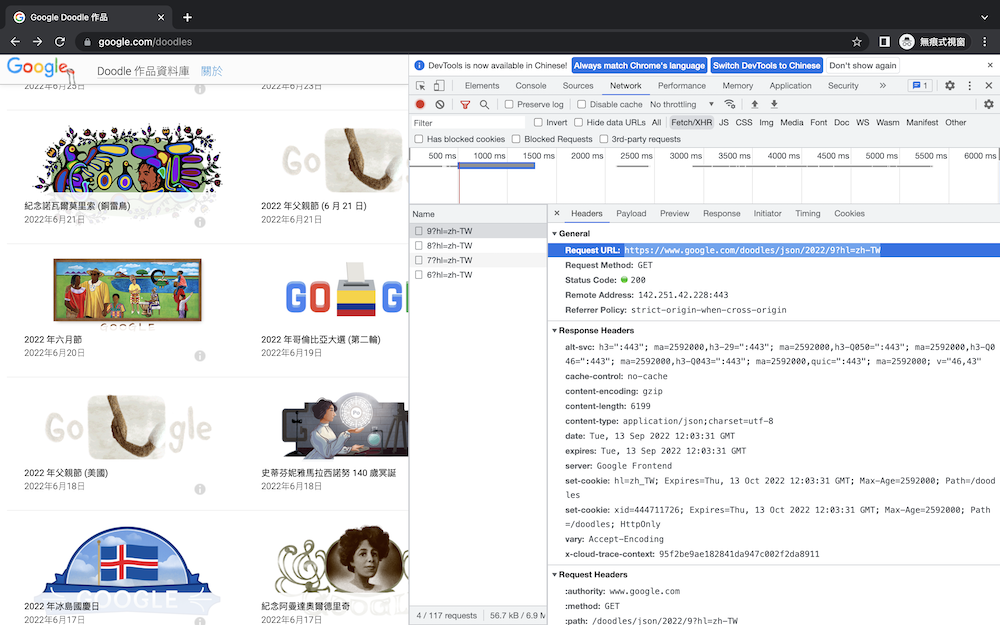Viewport: 1000px width, 625px height.
Task: Open DevTools three-dot customize menu
Action: tap(969, 85)
